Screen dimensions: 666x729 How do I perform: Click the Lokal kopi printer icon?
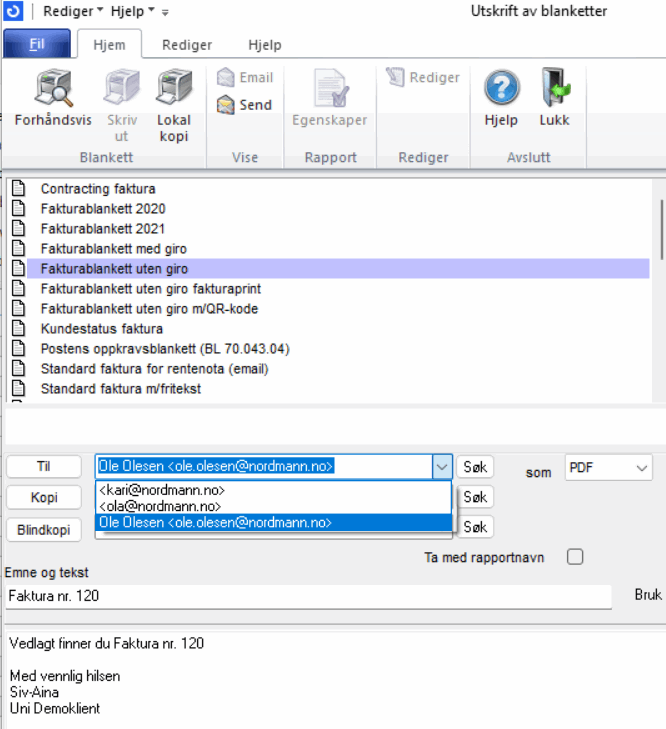[x=174, y=89]
